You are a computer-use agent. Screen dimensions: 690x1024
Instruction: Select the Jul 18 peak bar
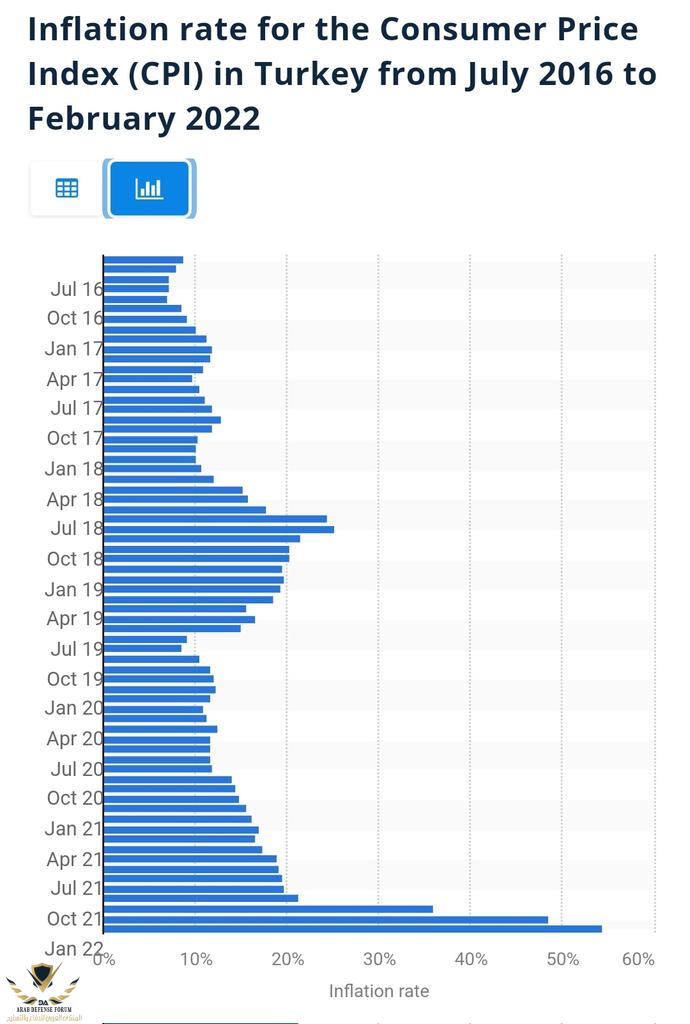click(x=219, y=529)
